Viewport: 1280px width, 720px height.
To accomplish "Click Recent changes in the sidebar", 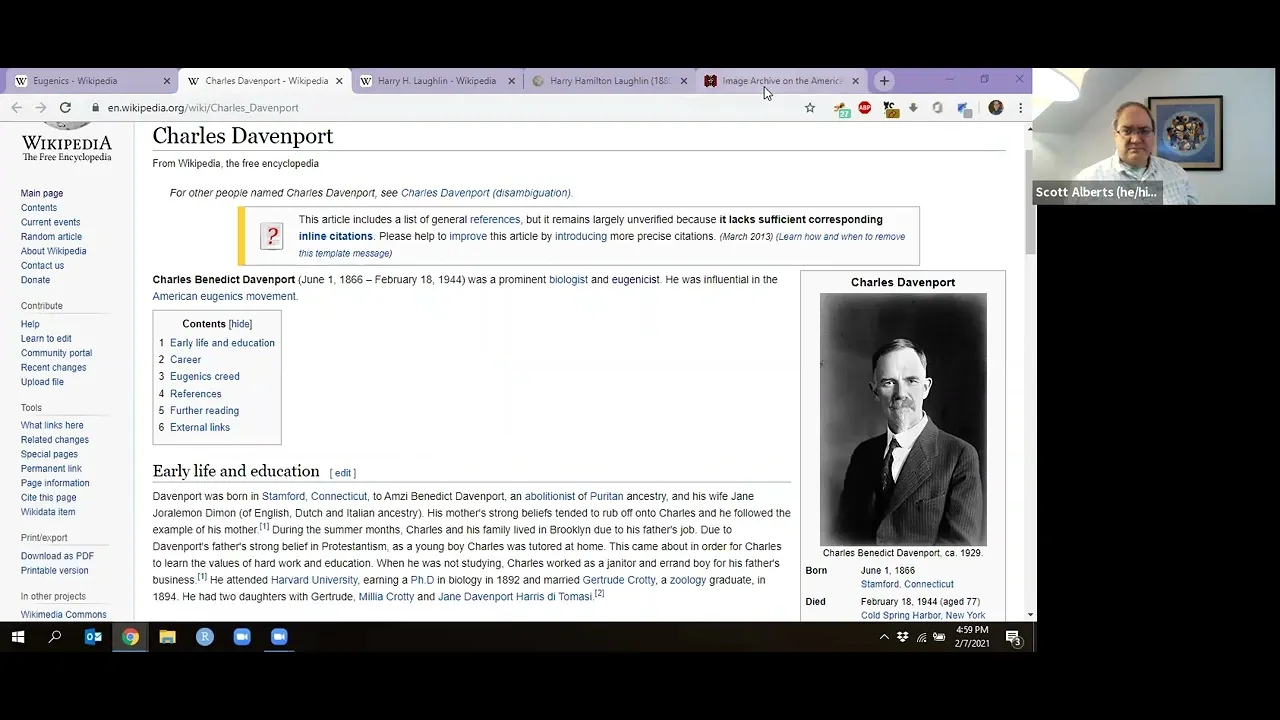I will coord(53,367).
